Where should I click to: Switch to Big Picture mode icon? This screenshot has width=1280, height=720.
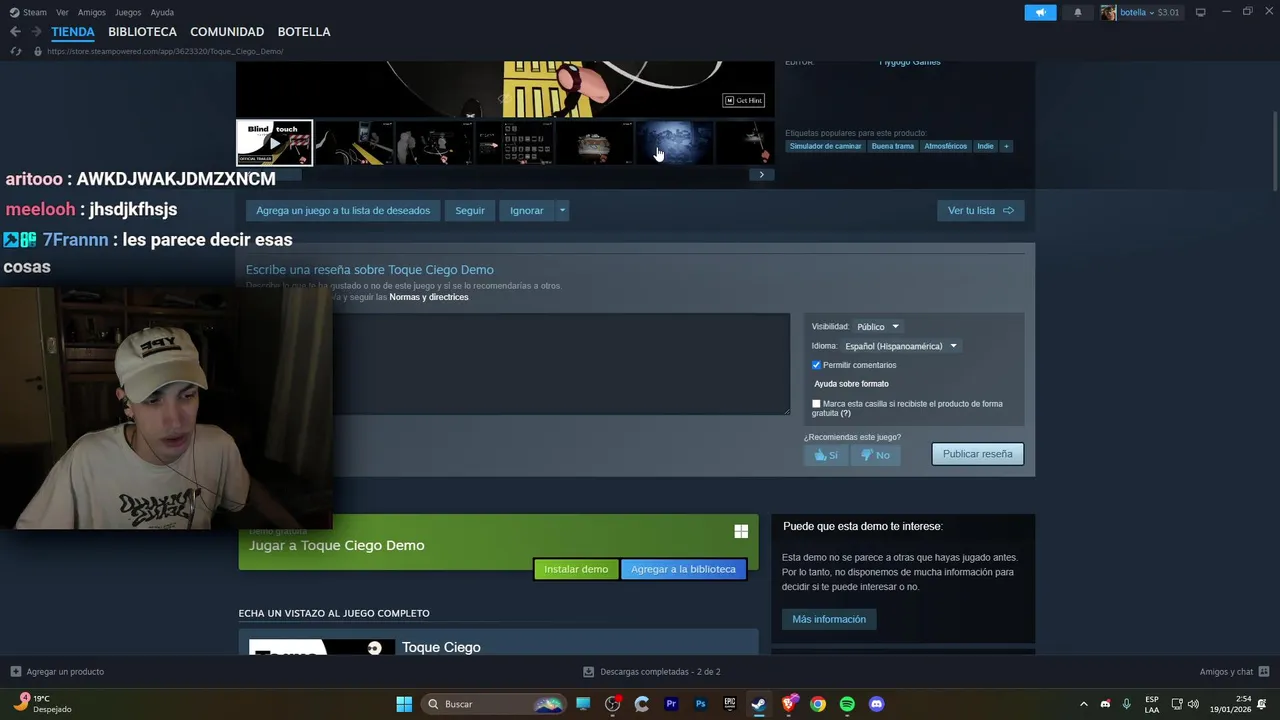pos(1201,12)
